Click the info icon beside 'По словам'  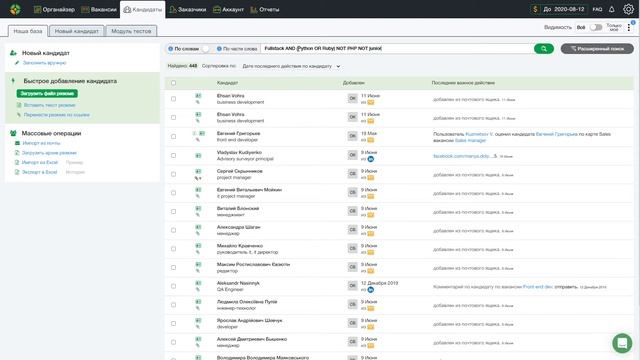[x=171, y=49]
